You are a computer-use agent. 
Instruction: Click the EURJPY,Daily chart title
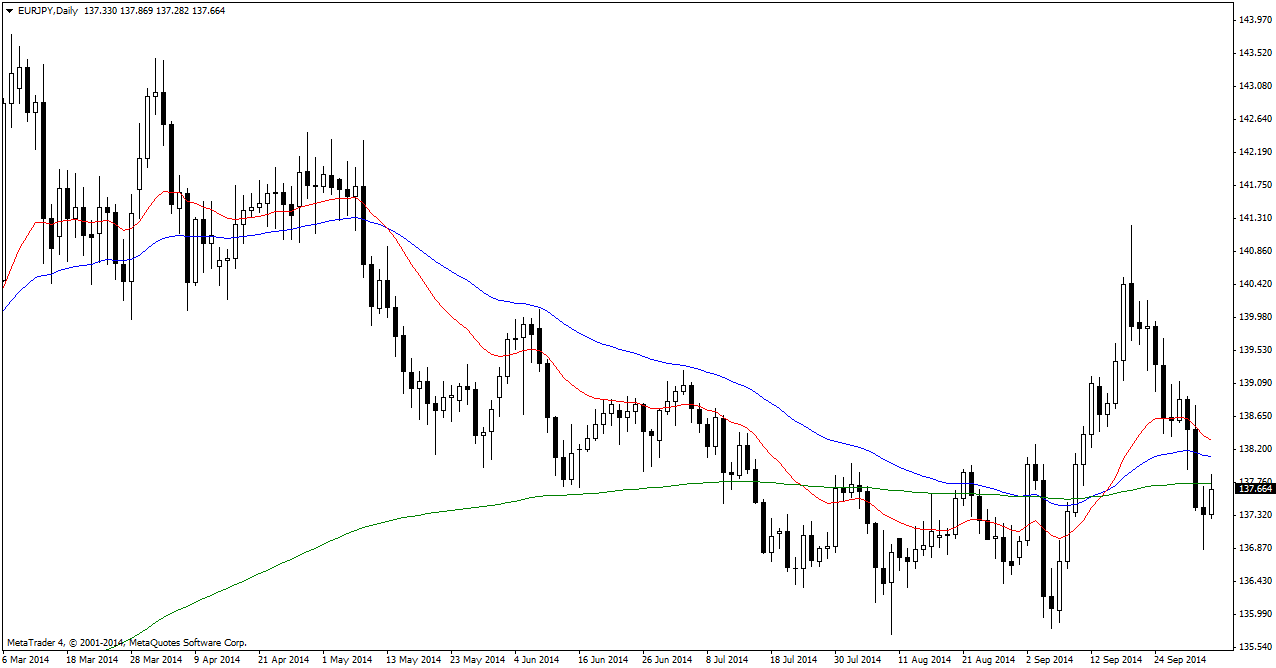pyautogui.click(x=48, y=11)
